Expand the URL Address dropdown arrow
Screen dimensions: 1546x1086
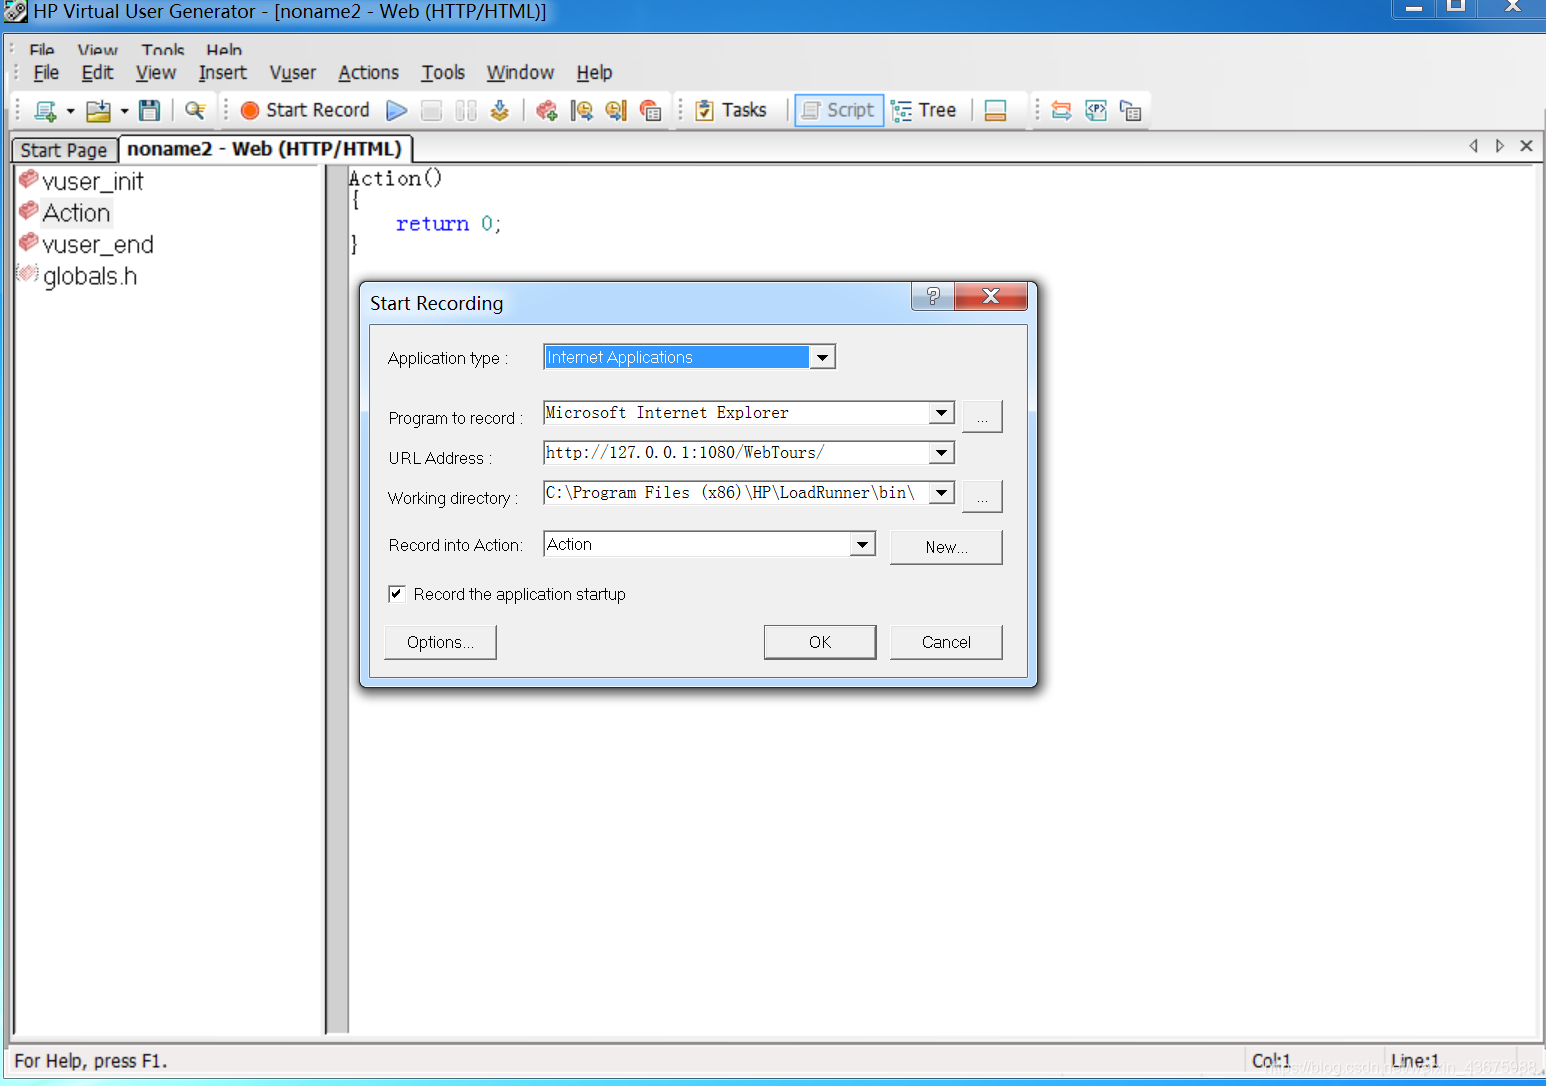click(x=941, y=453)
